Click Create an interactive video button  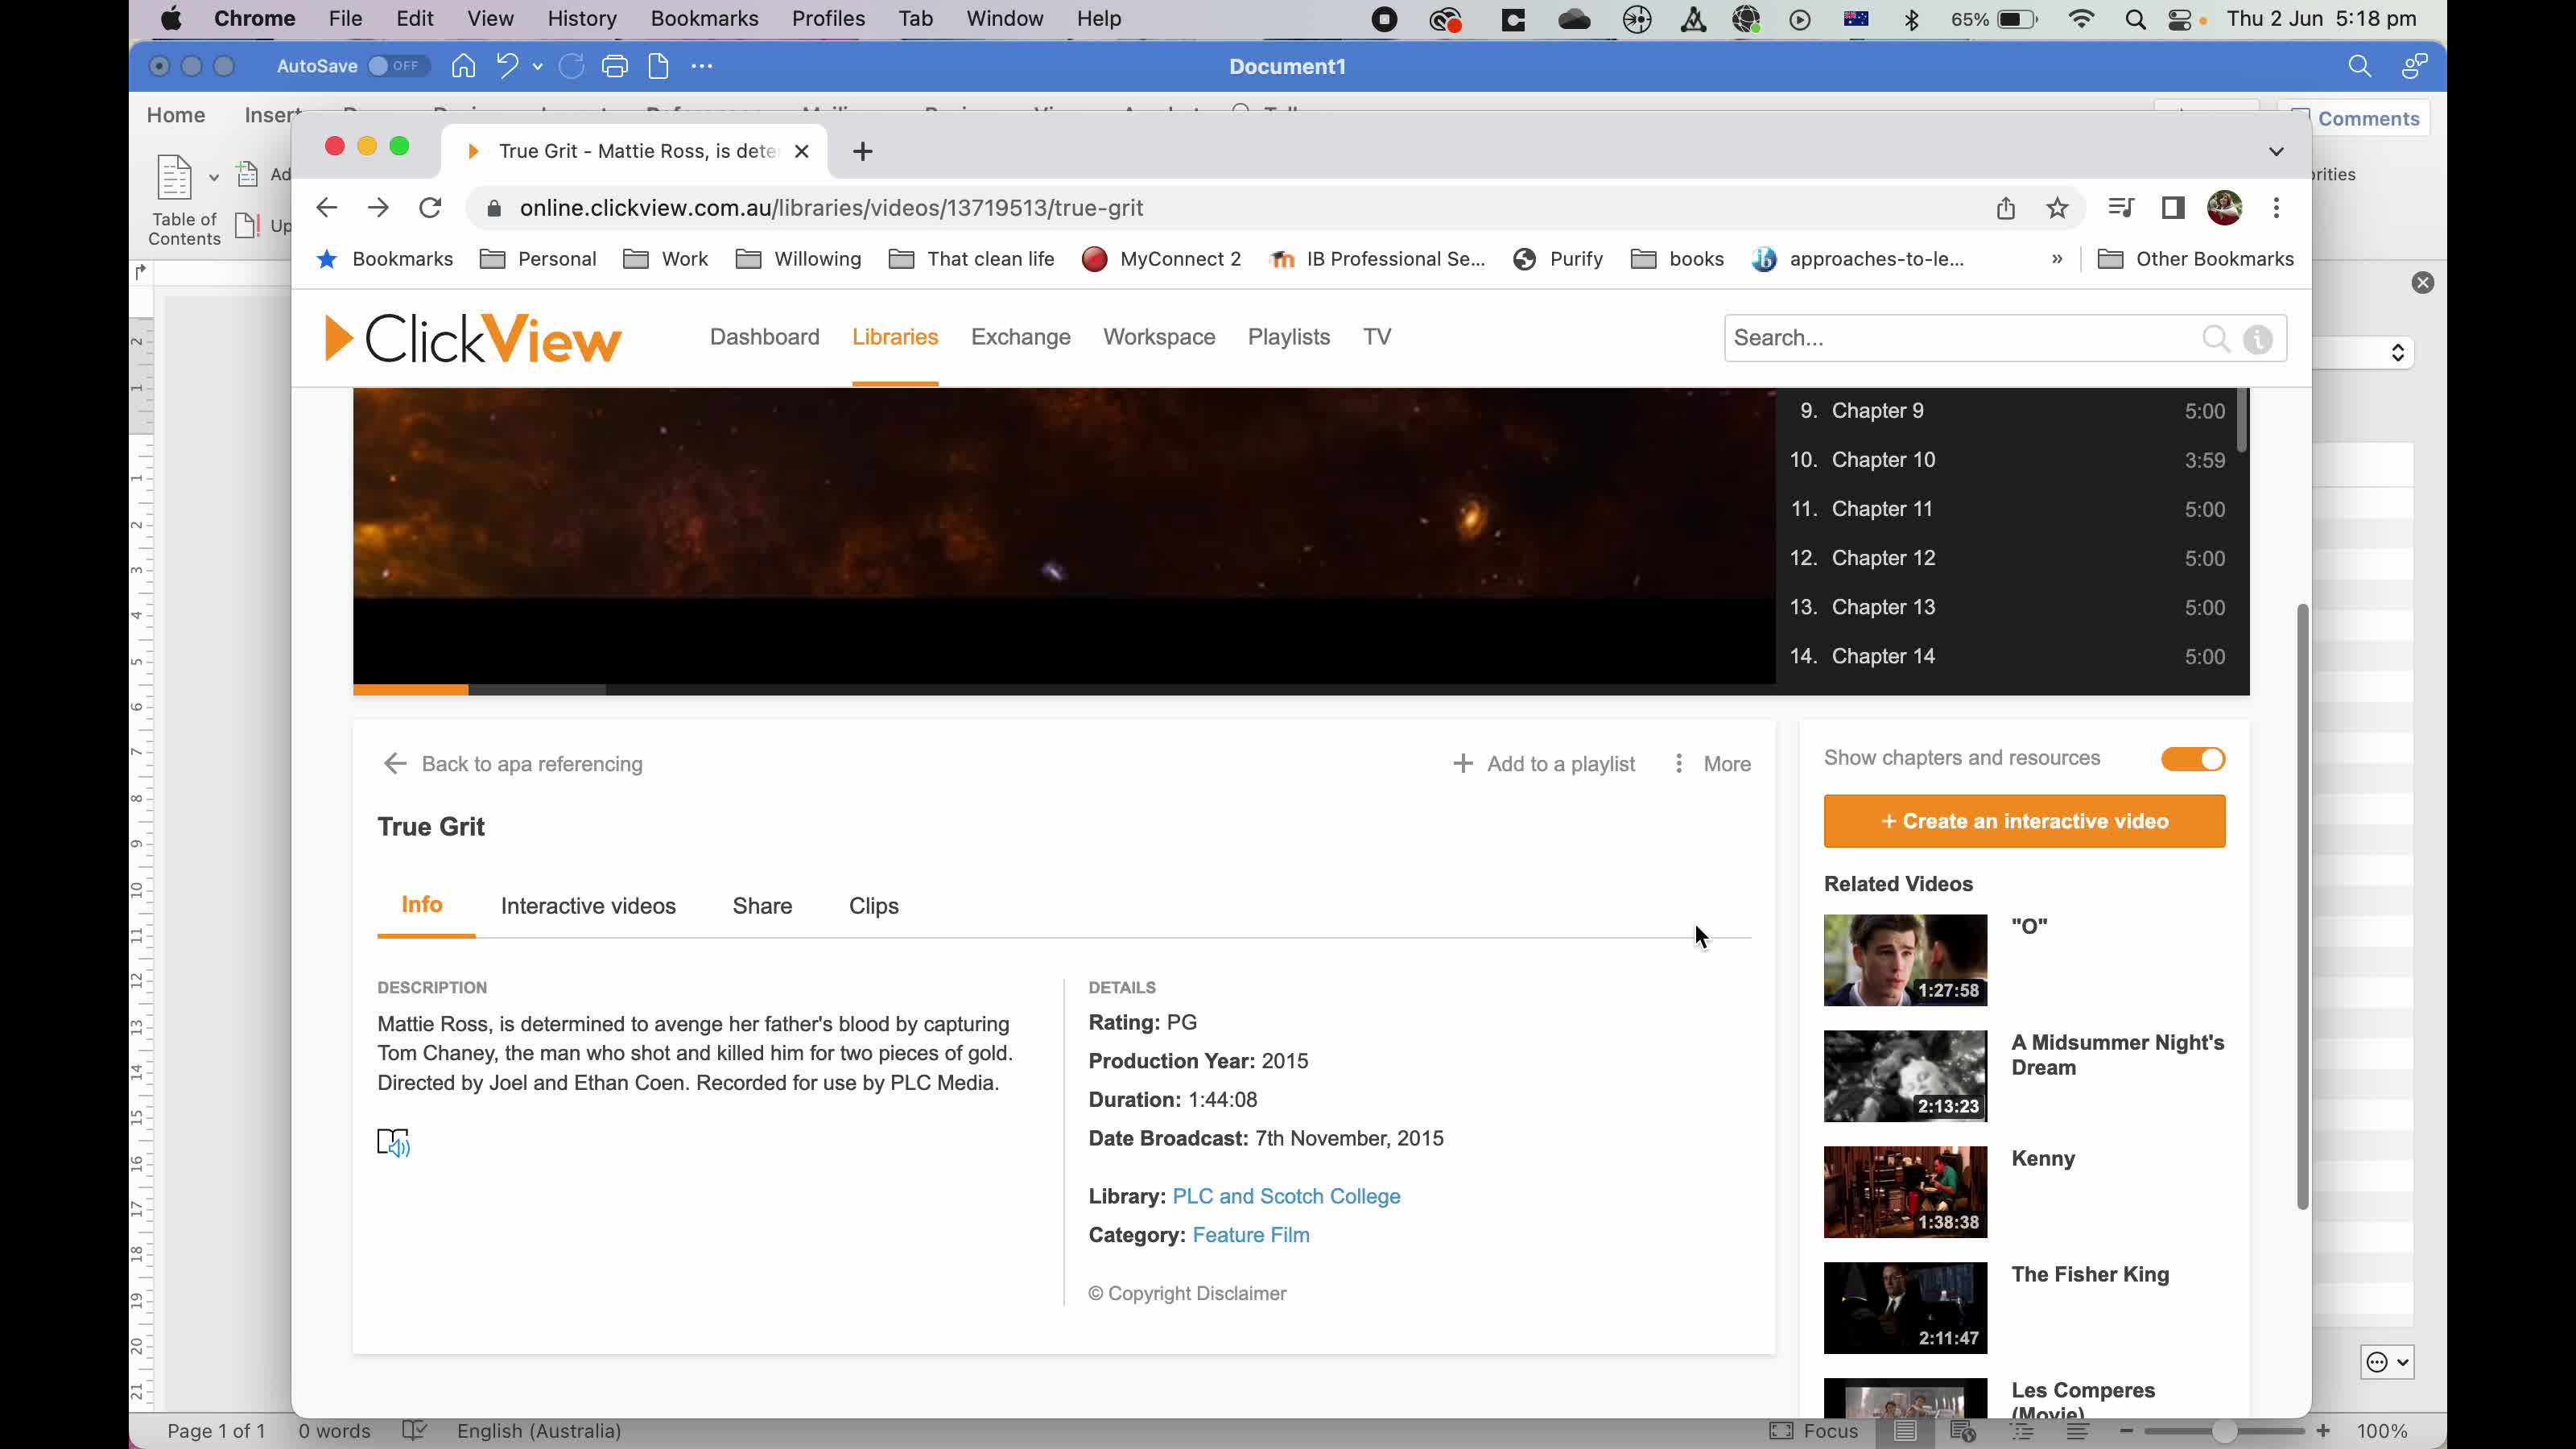pos(2025,821)
